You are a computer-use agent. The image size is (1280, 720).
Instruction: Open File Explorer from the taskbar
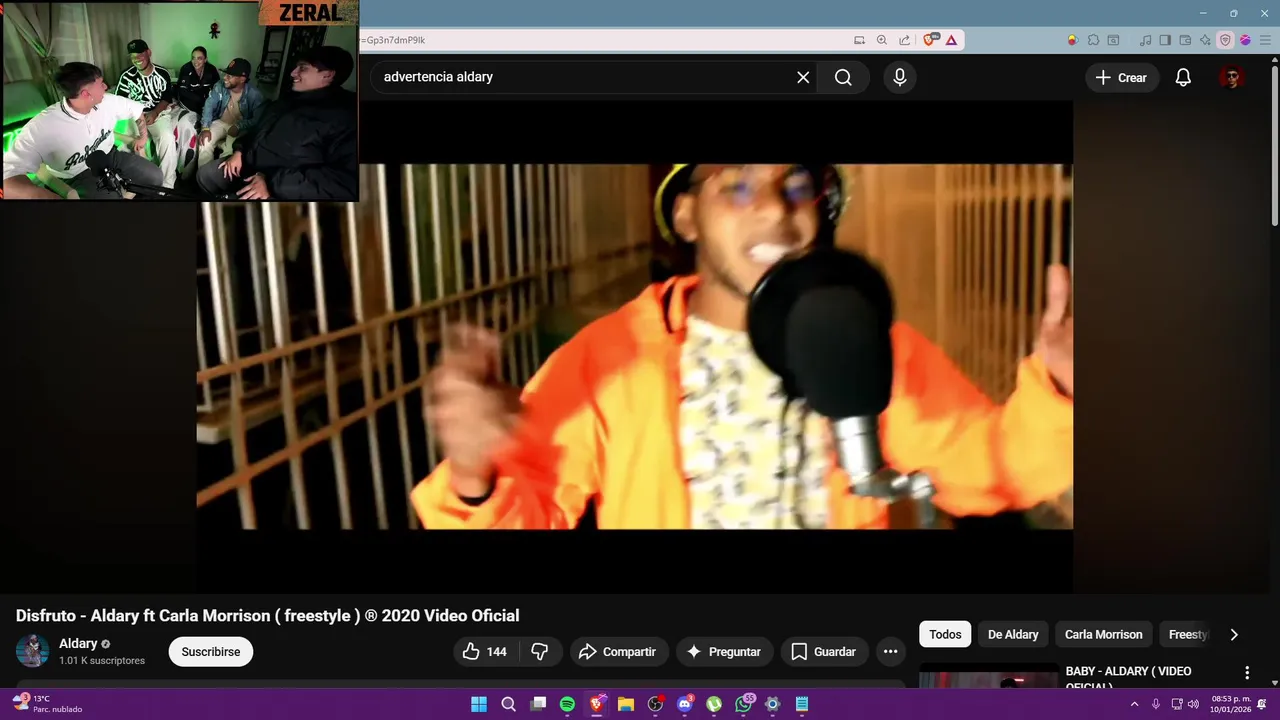626,704
